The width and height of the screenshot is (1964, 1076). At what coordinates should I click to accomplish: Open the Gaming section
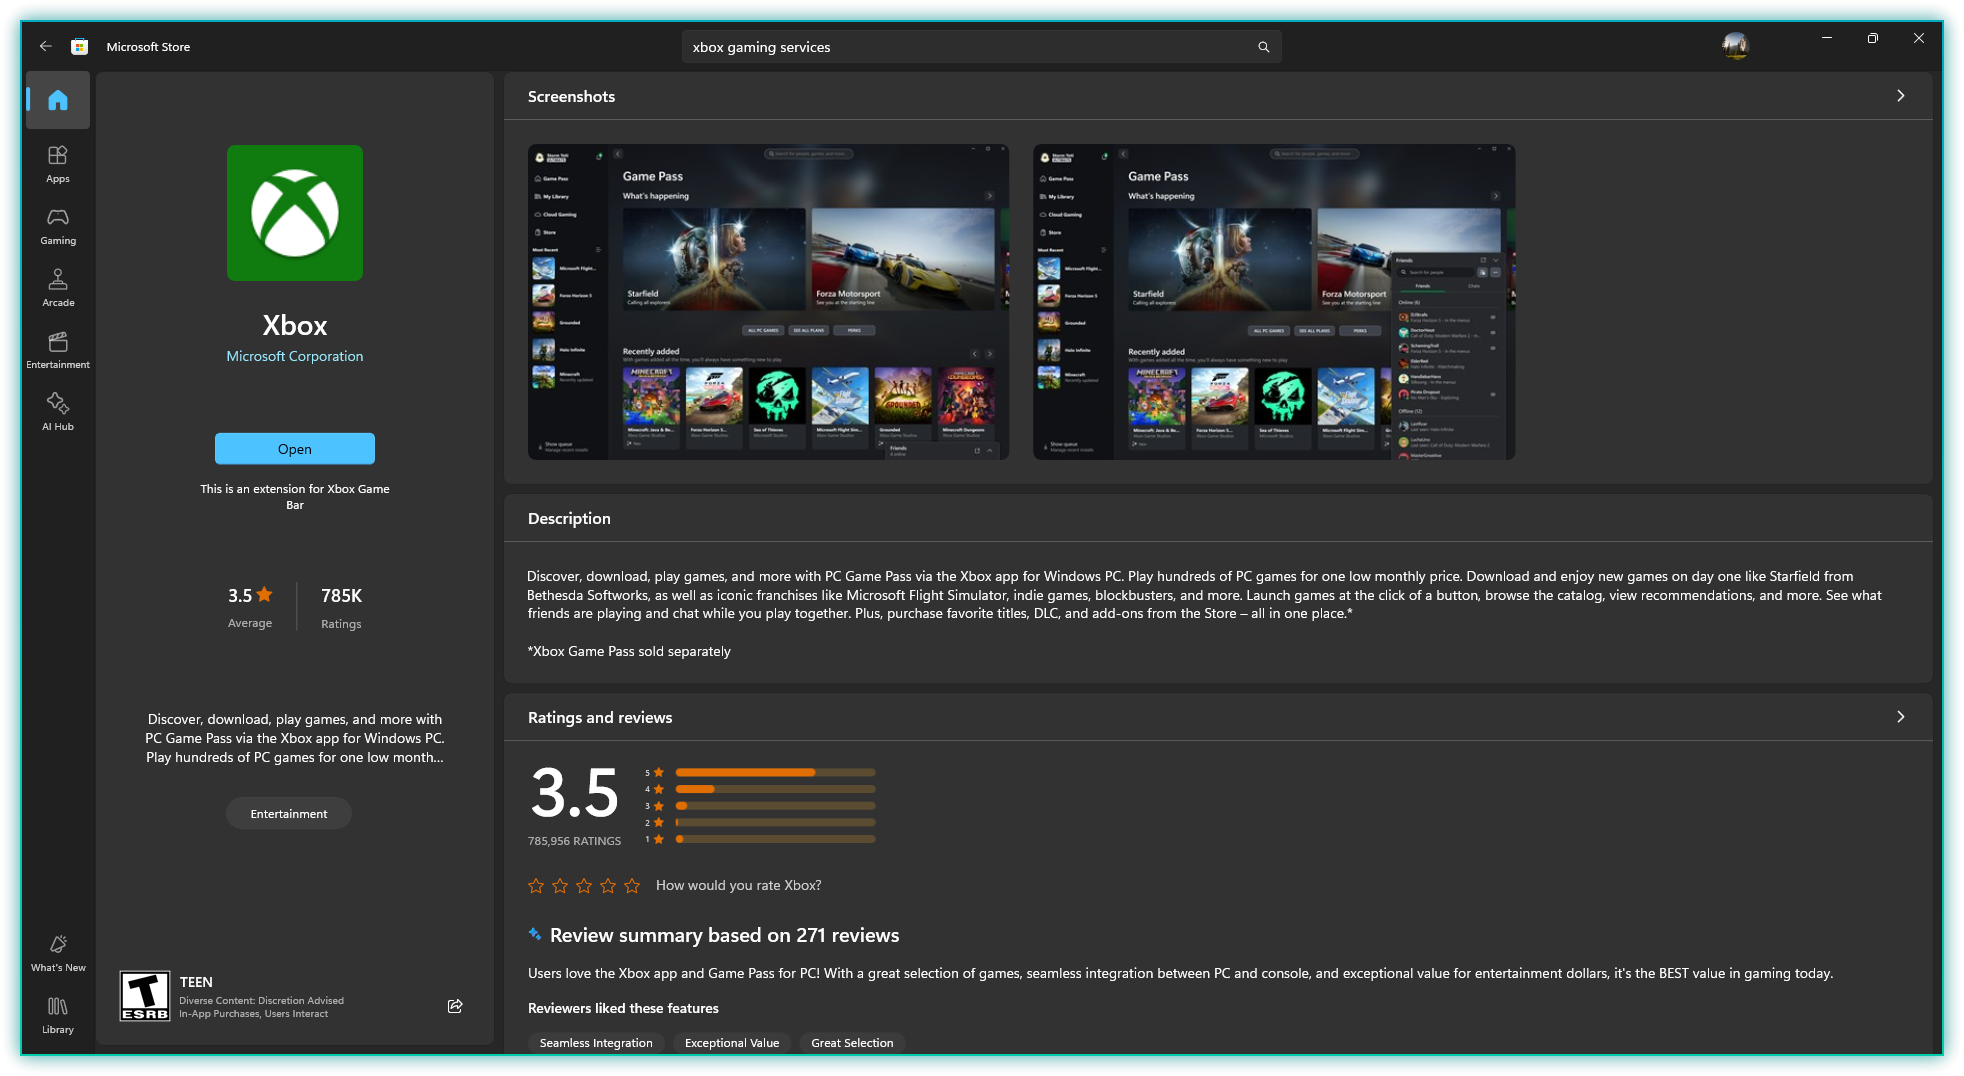pyautogui.click(x=58, y=225)
